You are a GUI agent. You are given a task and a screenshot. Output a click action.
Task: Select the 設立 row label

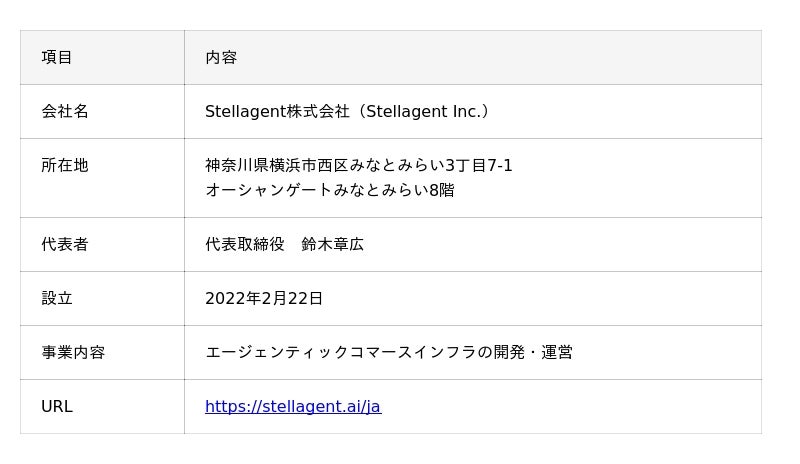tap(57, 298)
